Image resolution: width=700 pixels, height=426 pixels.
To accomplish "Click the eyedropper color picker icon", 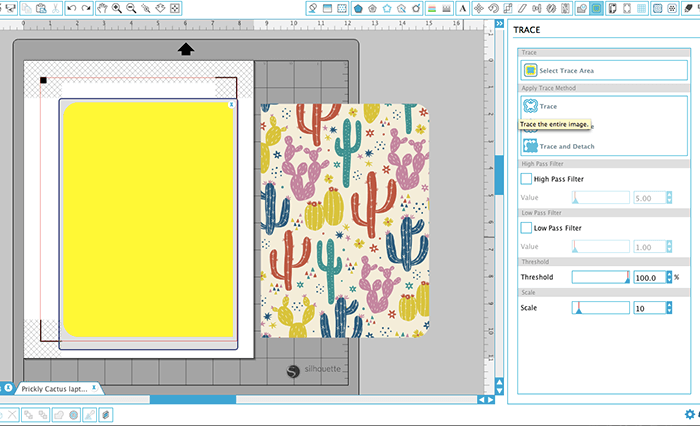I will click(x=90, y=415).
